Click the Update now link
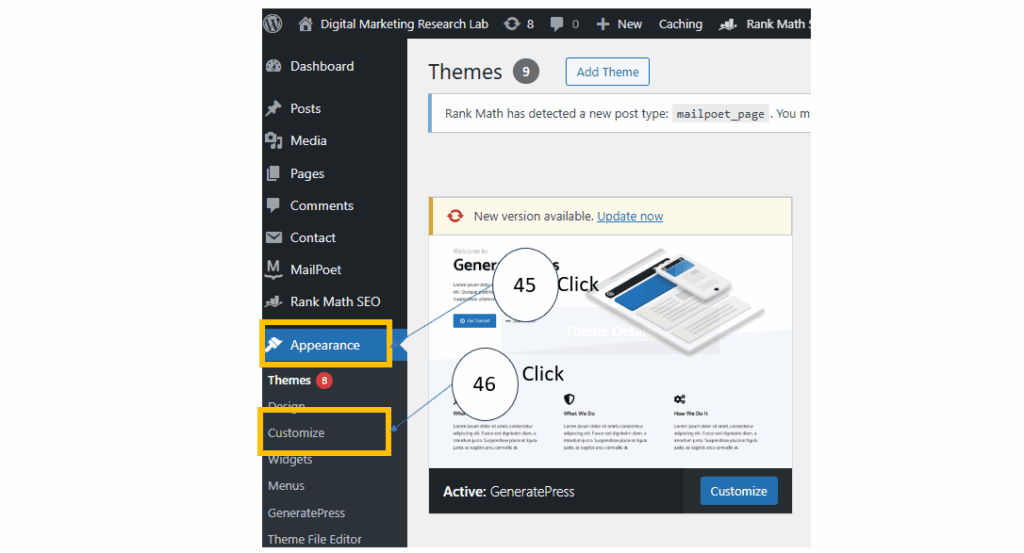Image resolution: width=1024 pixels, height=553 pixels. click(629, 216)
